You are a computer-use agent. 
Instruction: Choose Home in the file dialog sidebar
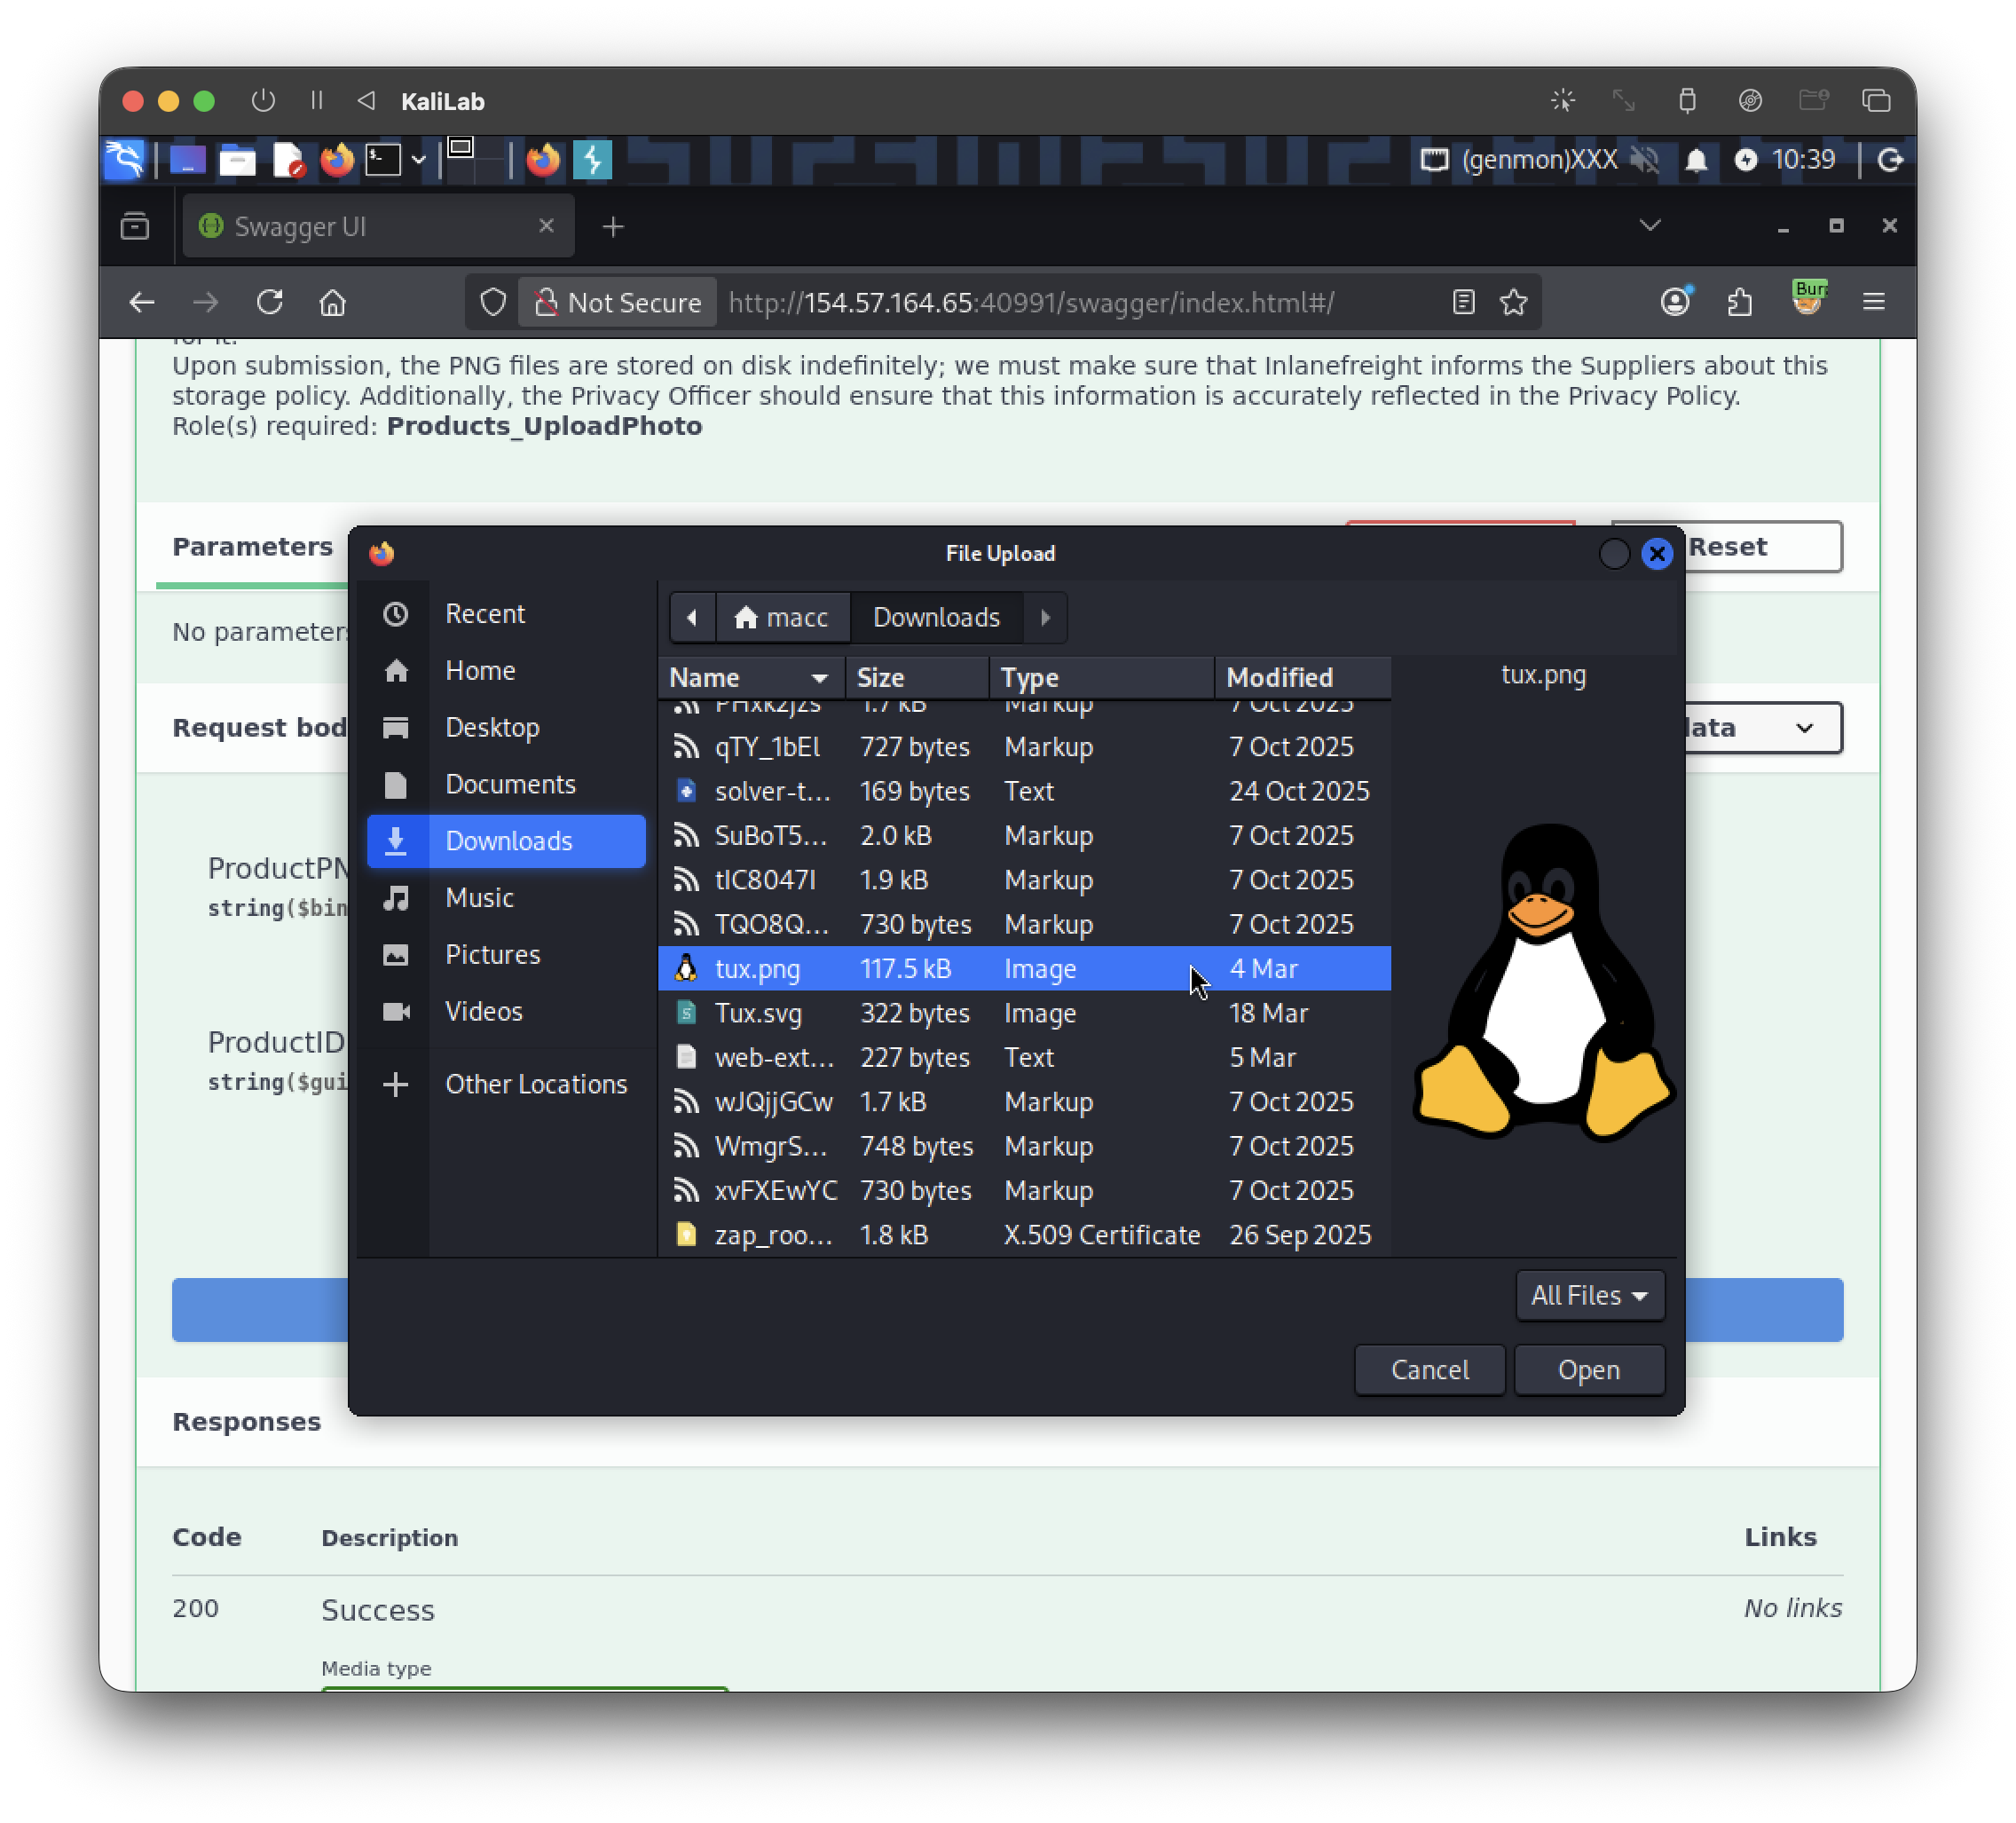[x=506, y=671]
